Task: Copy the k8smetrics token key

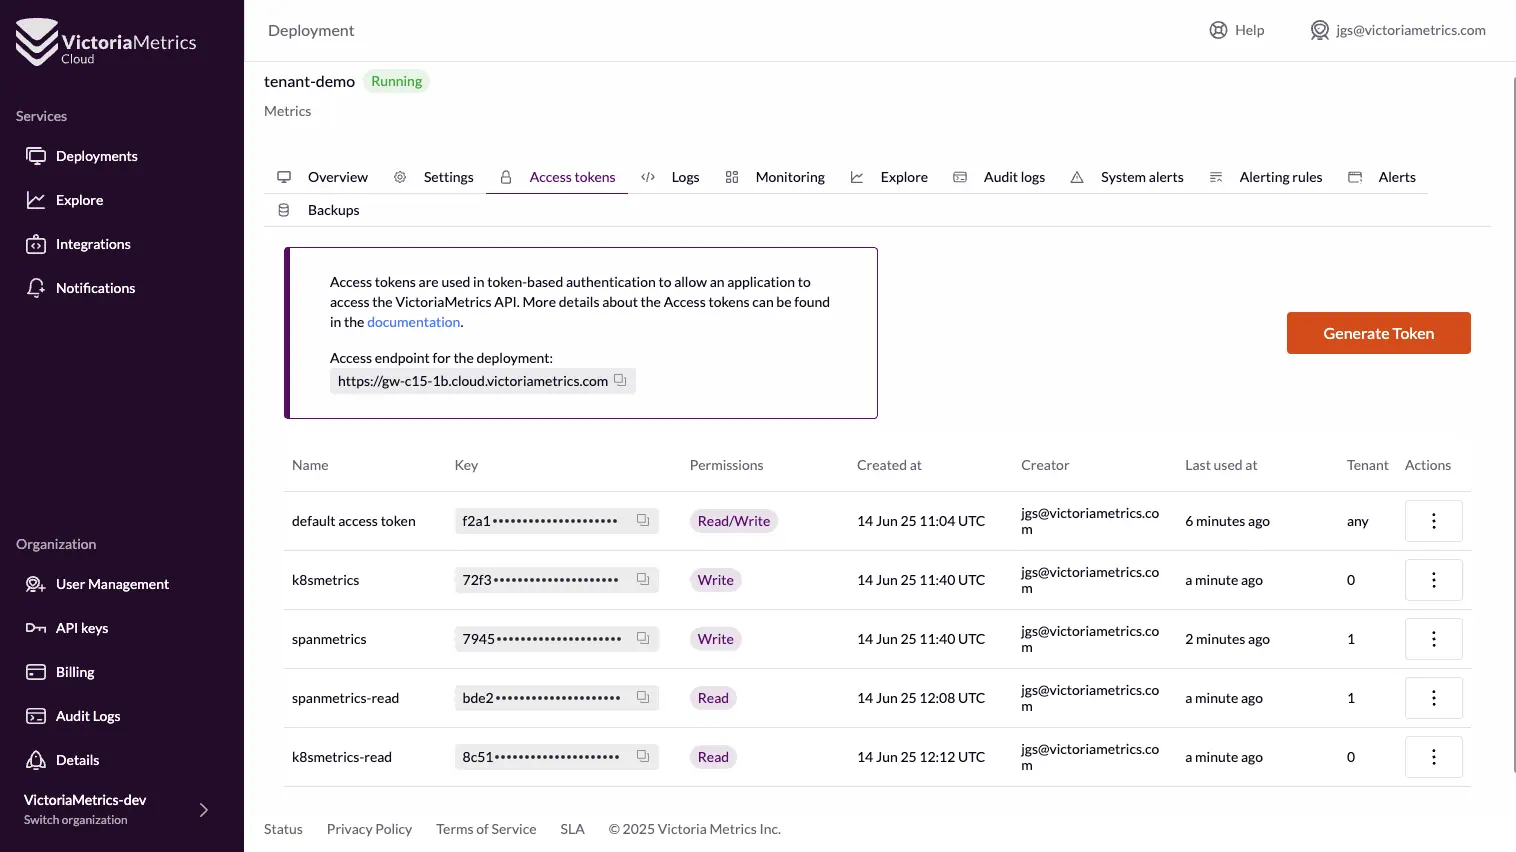Action: 643,579
